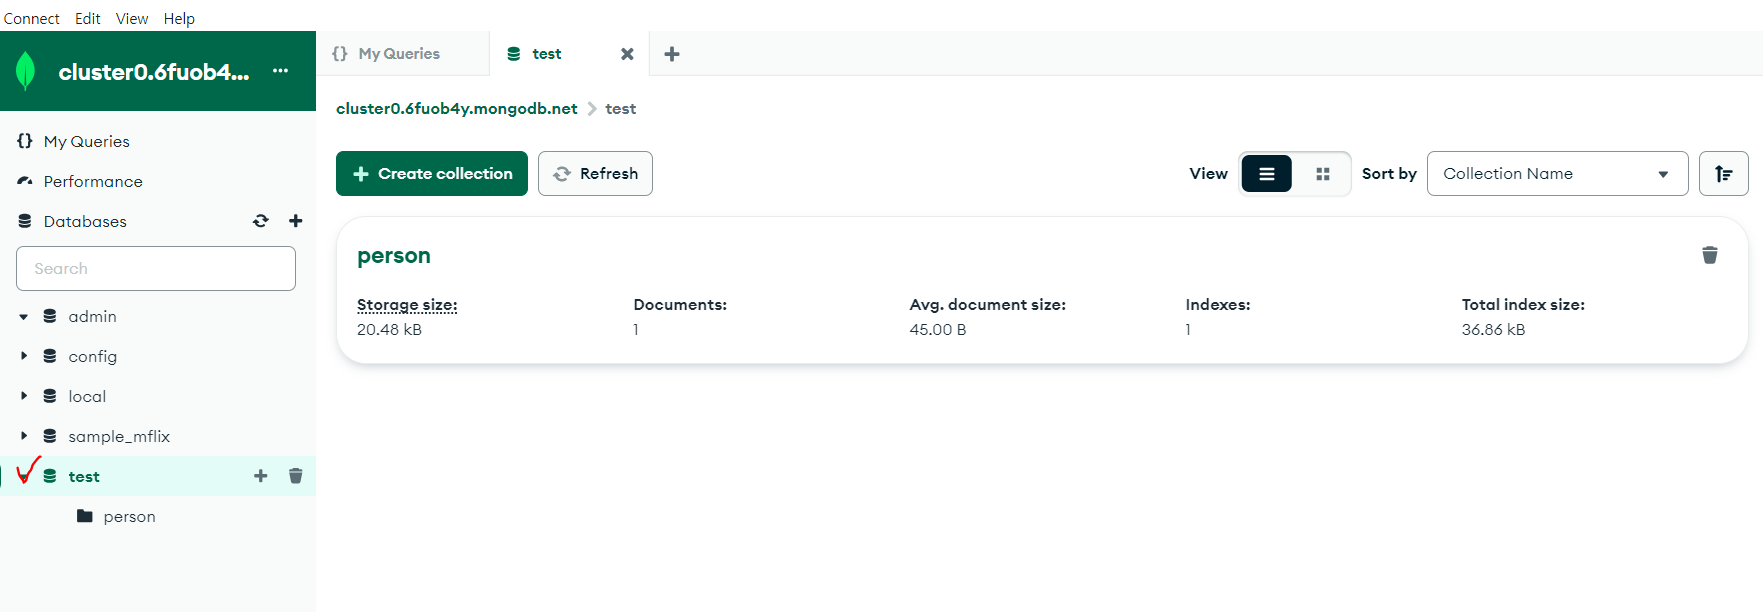
Task: Select the test tab
Action: click(x=546, y=54)
